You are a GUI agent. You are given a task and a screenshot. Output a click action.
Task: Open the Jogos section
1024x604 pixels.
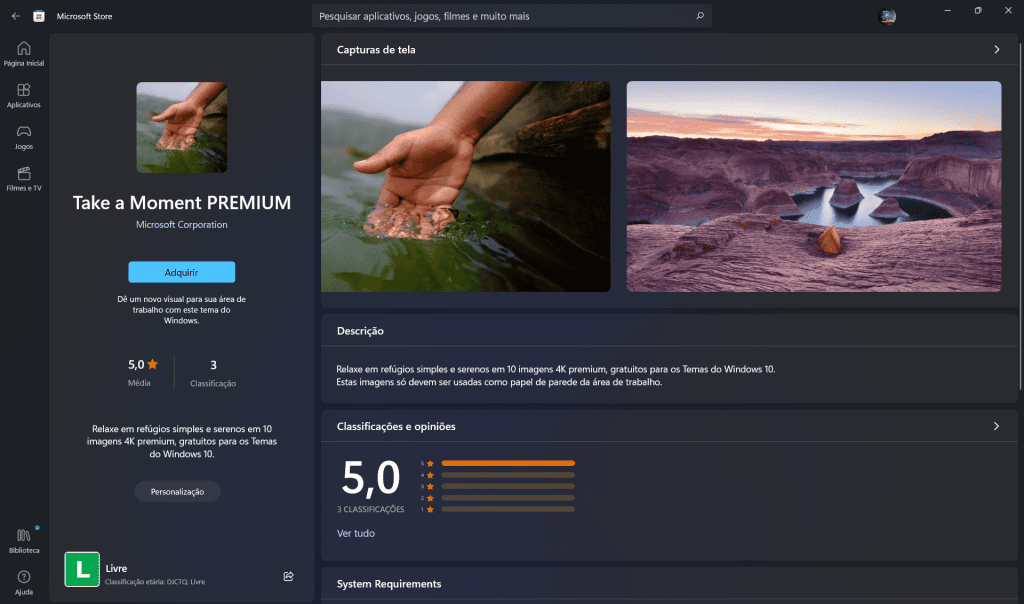[24, 138]
